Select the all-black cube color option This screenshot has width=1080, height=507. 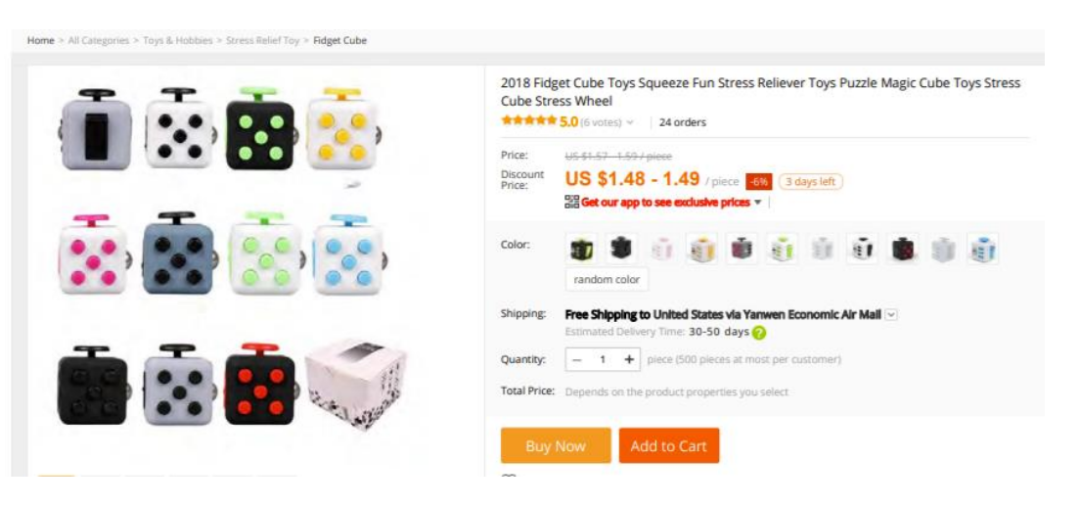pyautogui.click(x=621, y=248)
